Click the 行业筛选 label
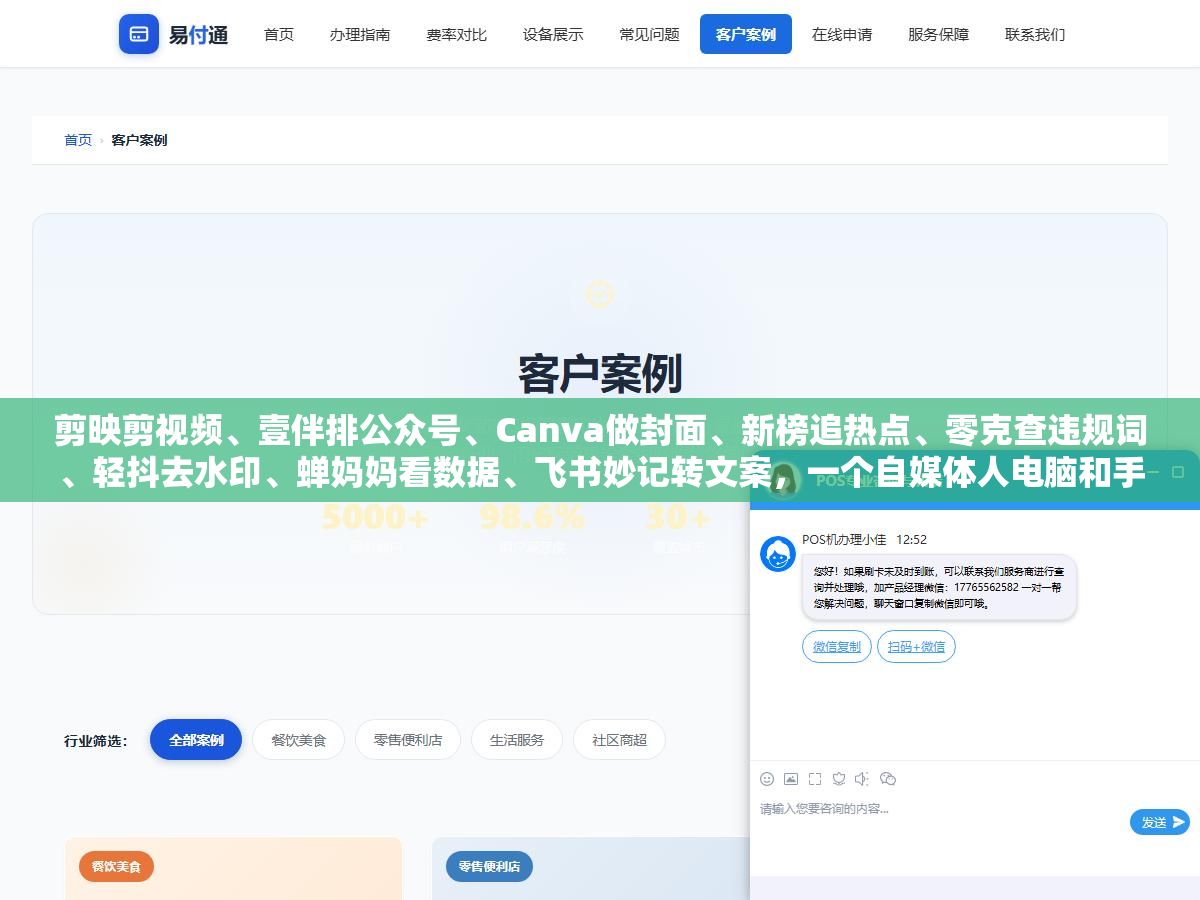 tap(95, 741)
